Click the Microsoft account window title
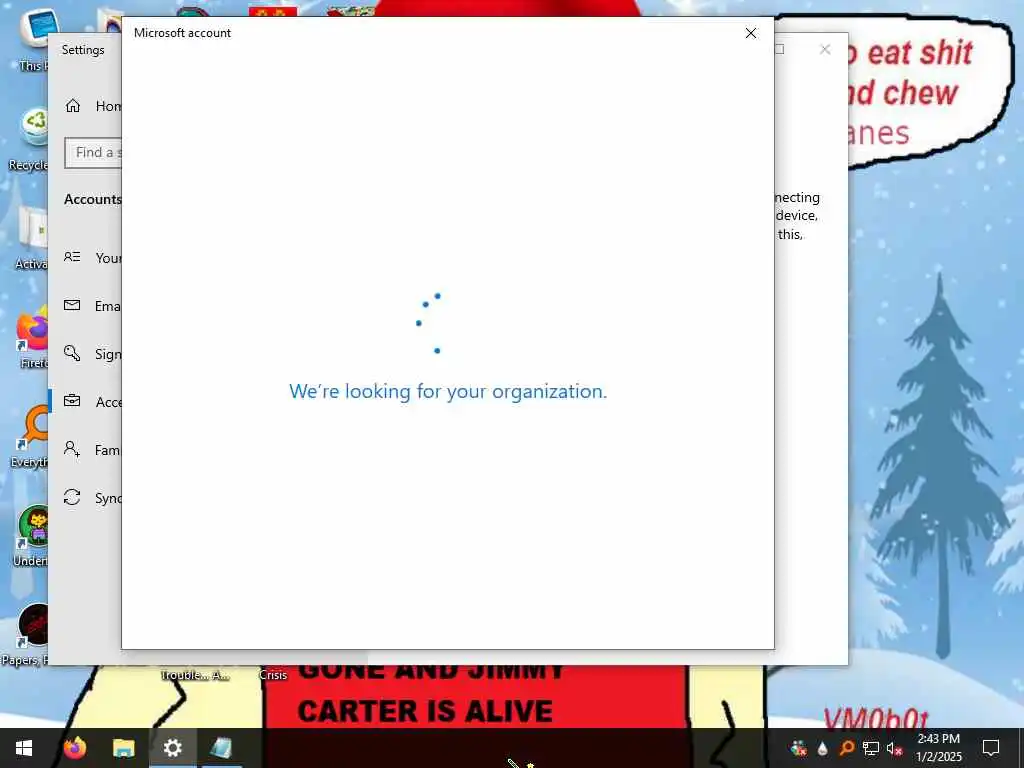The image size is (1024, 768). pos(182,33)
